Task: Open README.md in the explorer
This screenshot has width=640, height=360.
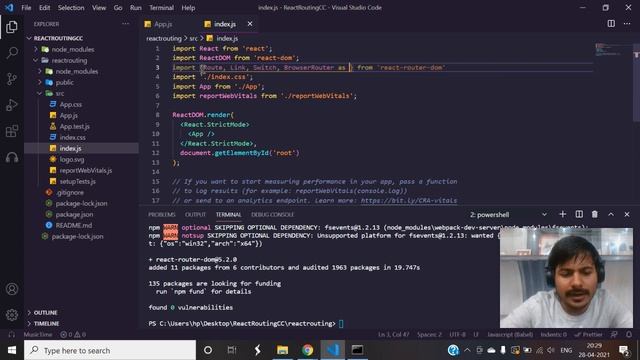Action: point(73,225)
